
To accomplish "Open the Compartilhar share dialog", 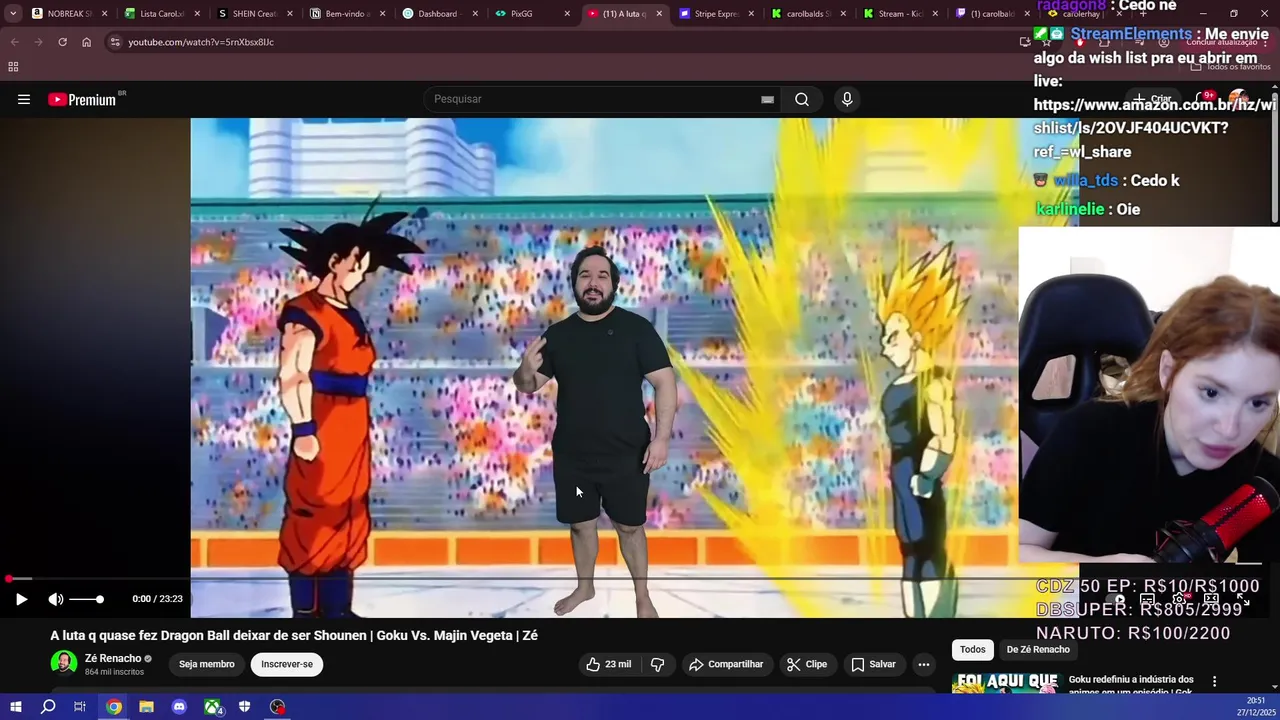I will 726,664.
